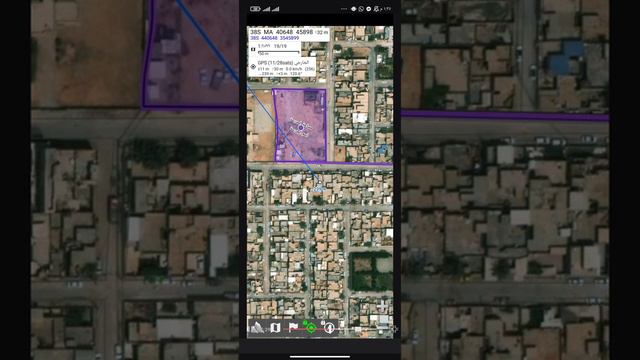The width and height of the screenshot is (640, 360).
Task: Tap the home gesture bar at bottom
Action: click(x=320, y=356)
